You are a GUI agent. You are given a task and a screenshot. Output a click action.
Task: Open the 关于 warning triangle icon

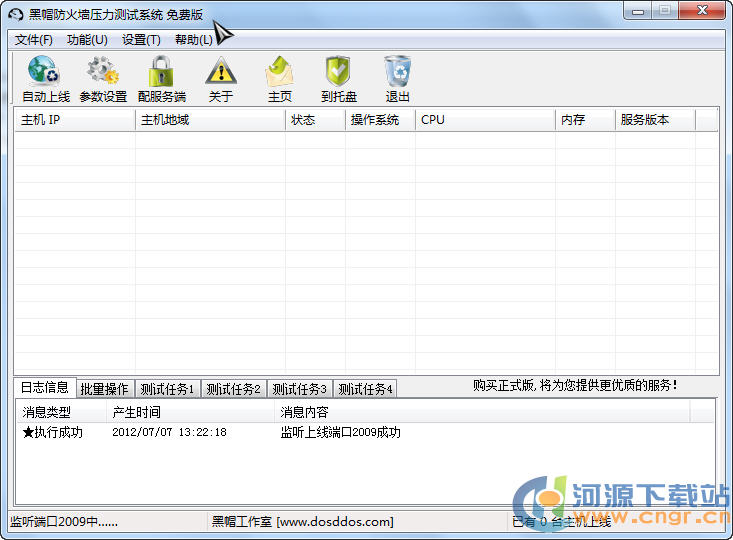pyautogui.click(x=221, y=71)
